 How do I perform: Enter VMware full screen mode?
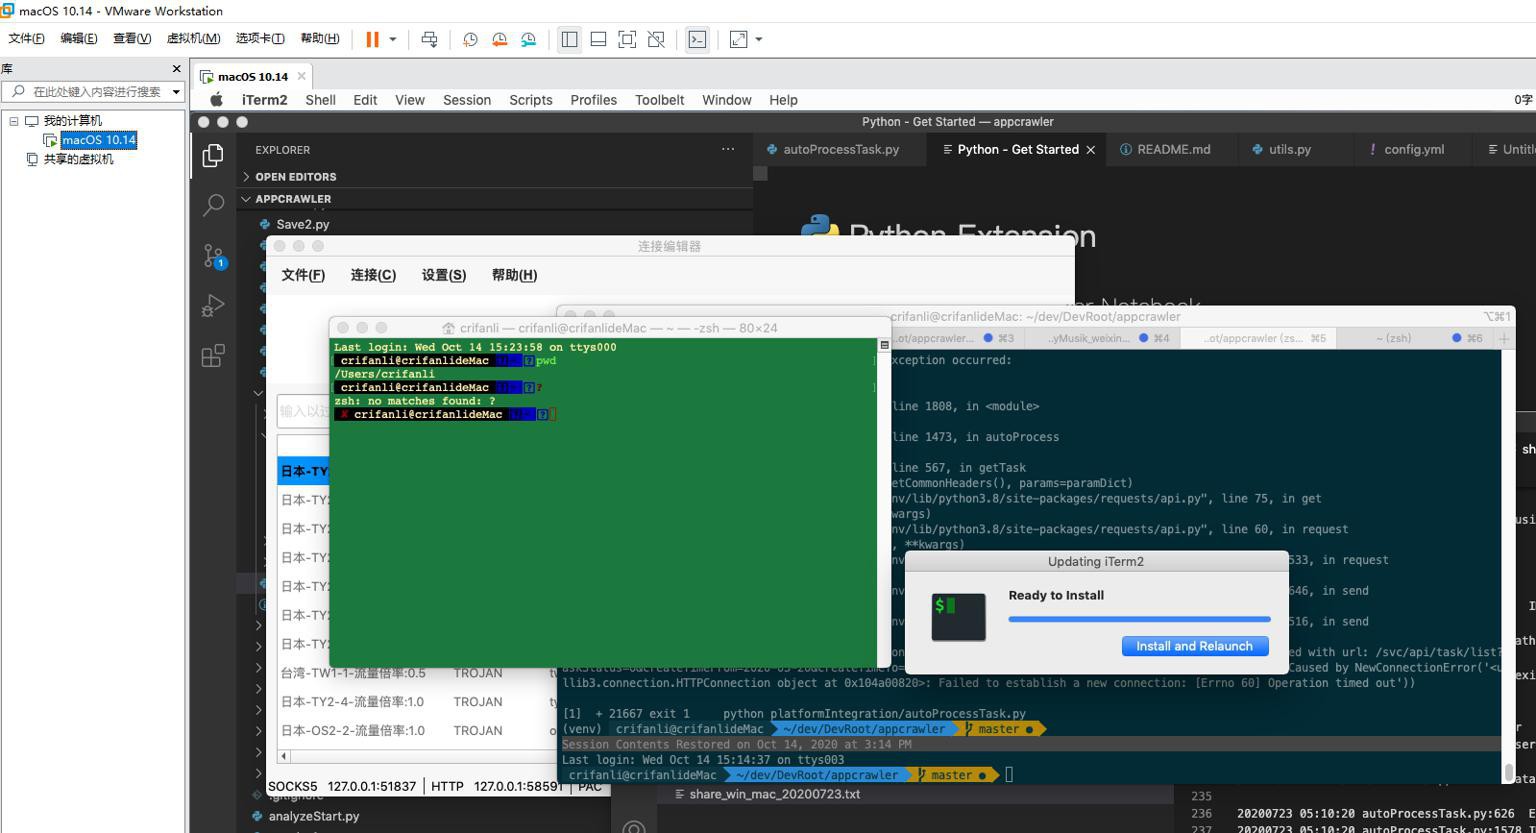pyautogui.click(x=627, y=39)
